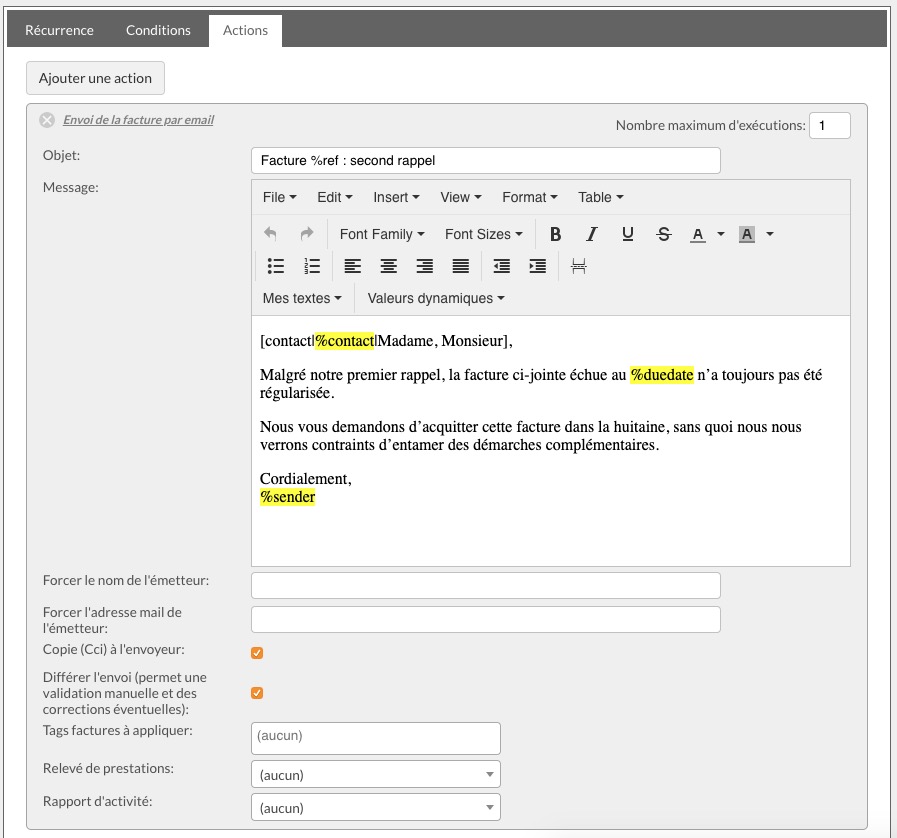Open the Edit menu

pos(335,197)
